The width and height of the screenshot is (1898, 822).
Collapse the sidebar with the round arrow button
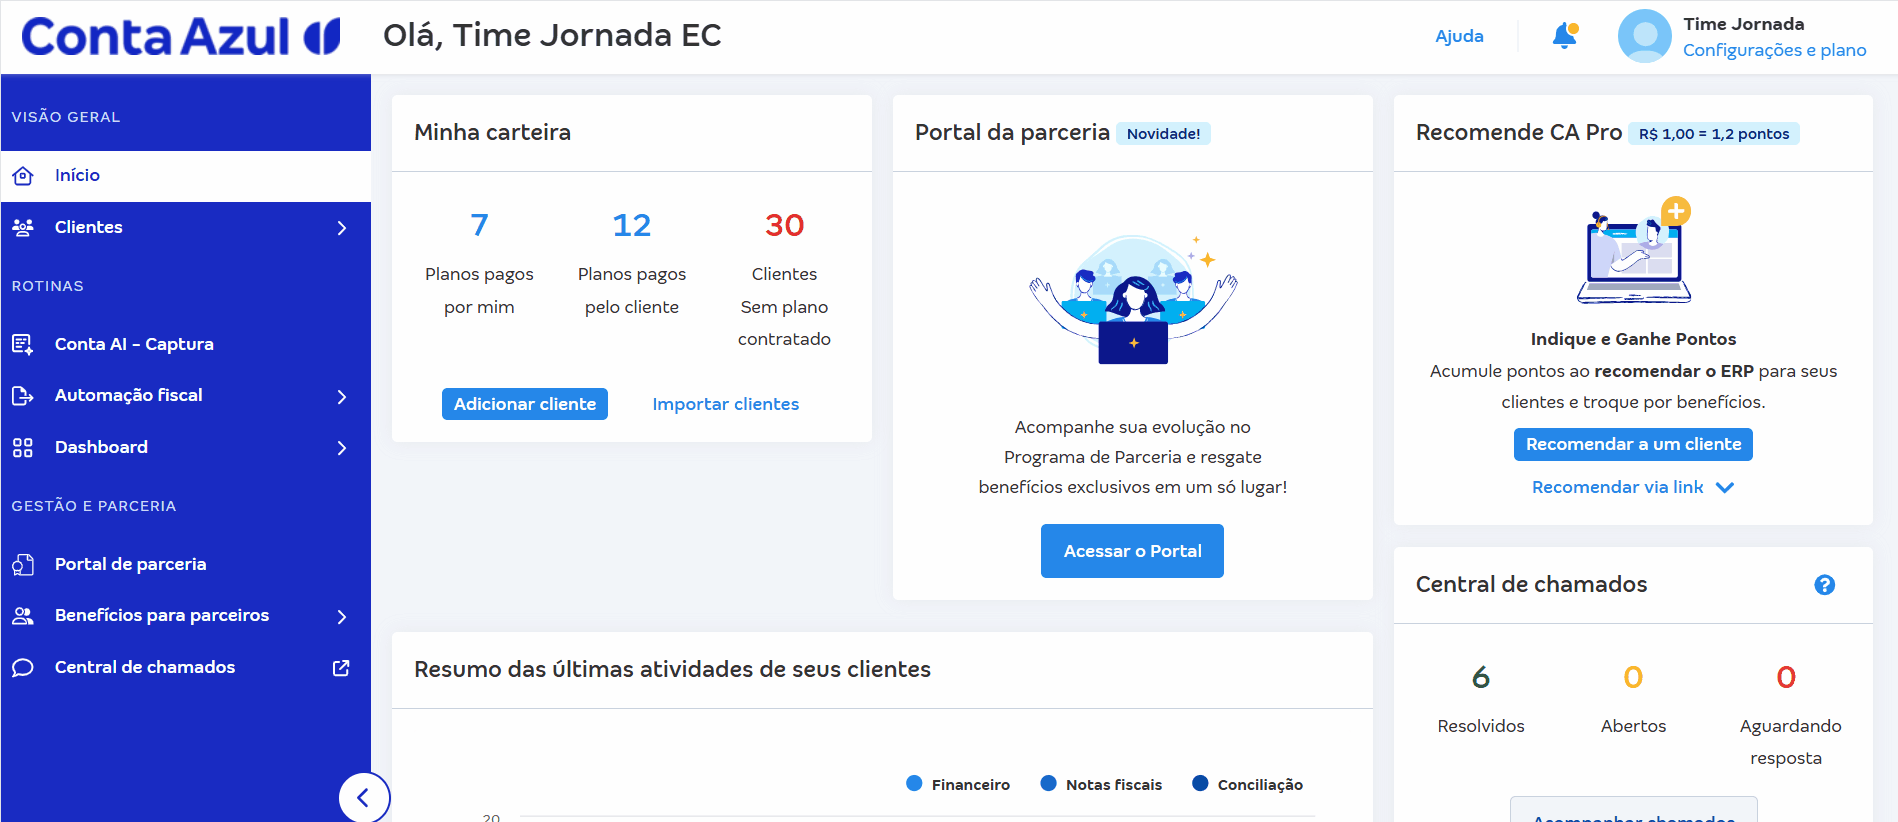(x=364, y=797)
